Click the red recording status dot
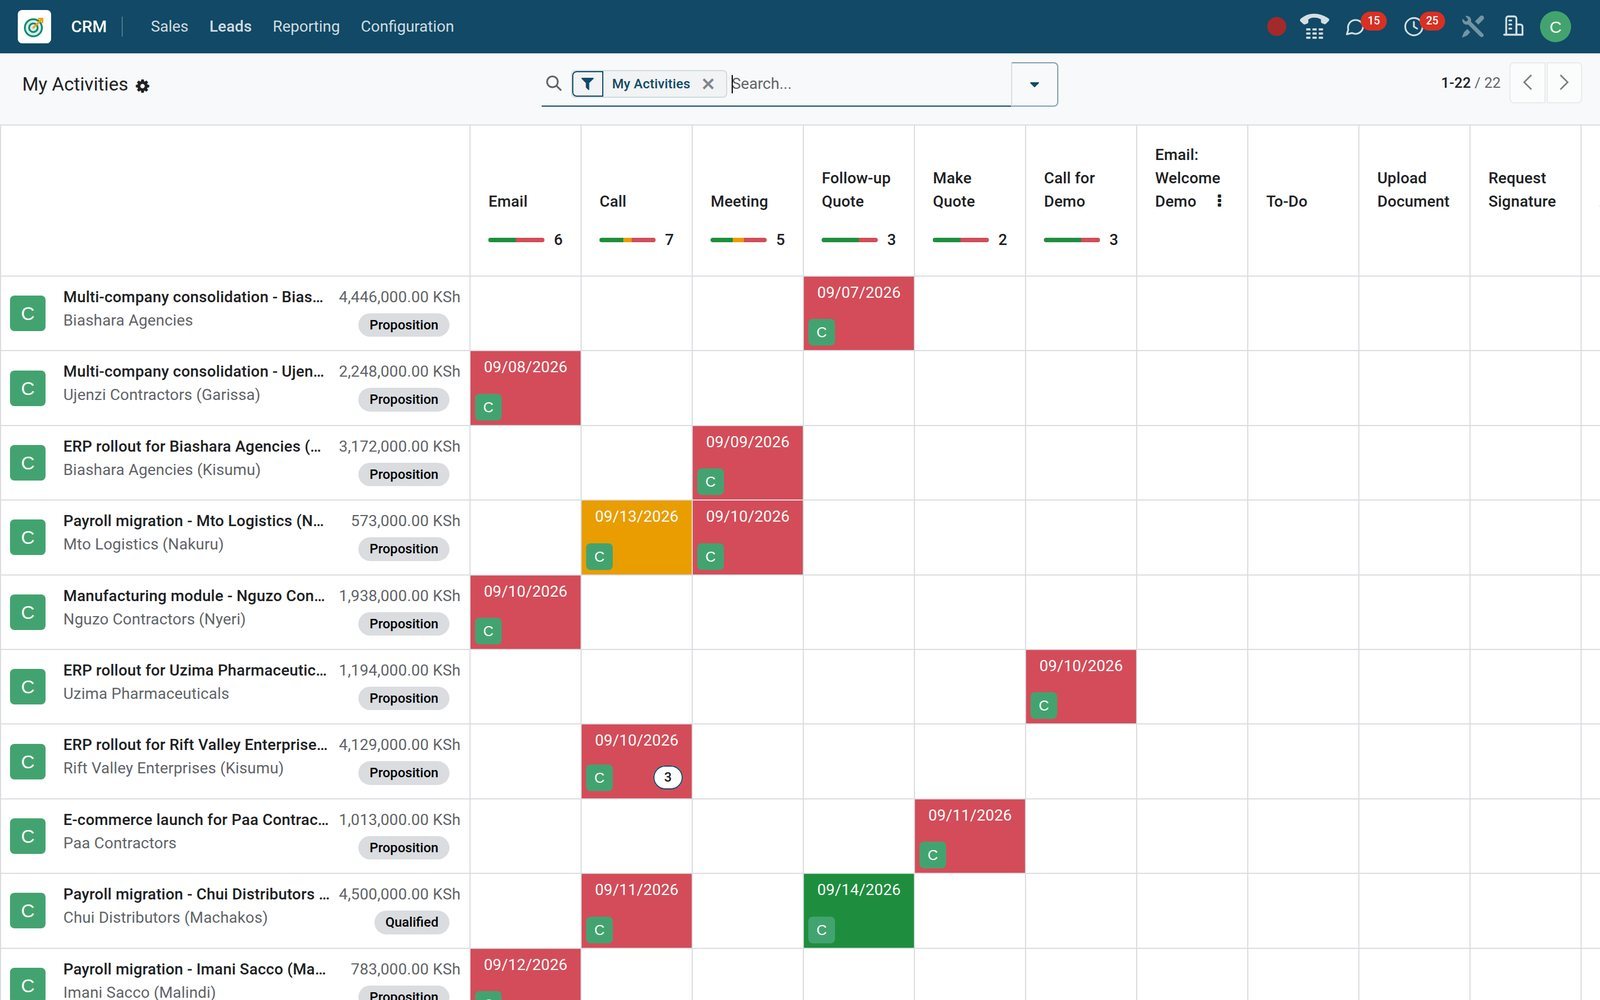This screenshot has height=1000, width=1600. point(1276,27)
